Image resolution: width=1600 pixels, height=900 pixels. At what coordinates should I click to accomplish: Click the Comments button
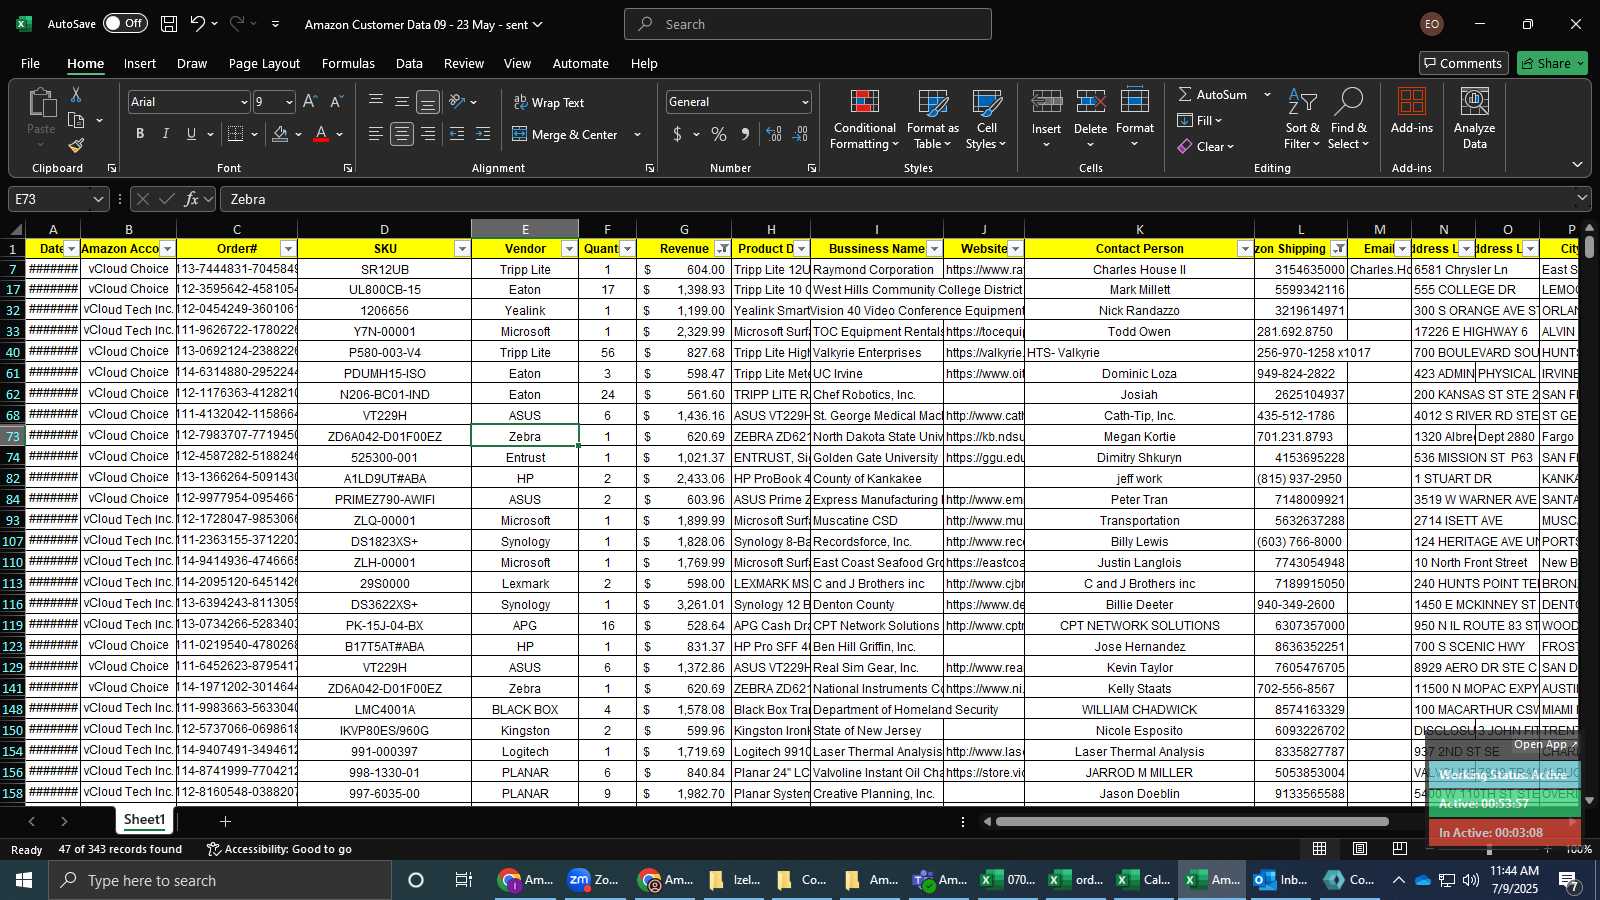point(1462,63)
